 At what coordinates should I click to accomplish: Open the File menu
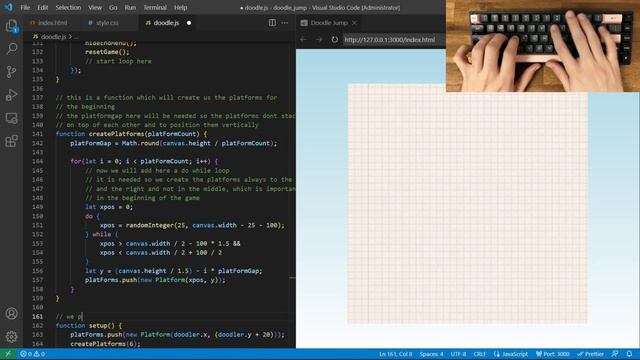coord(25,7)
